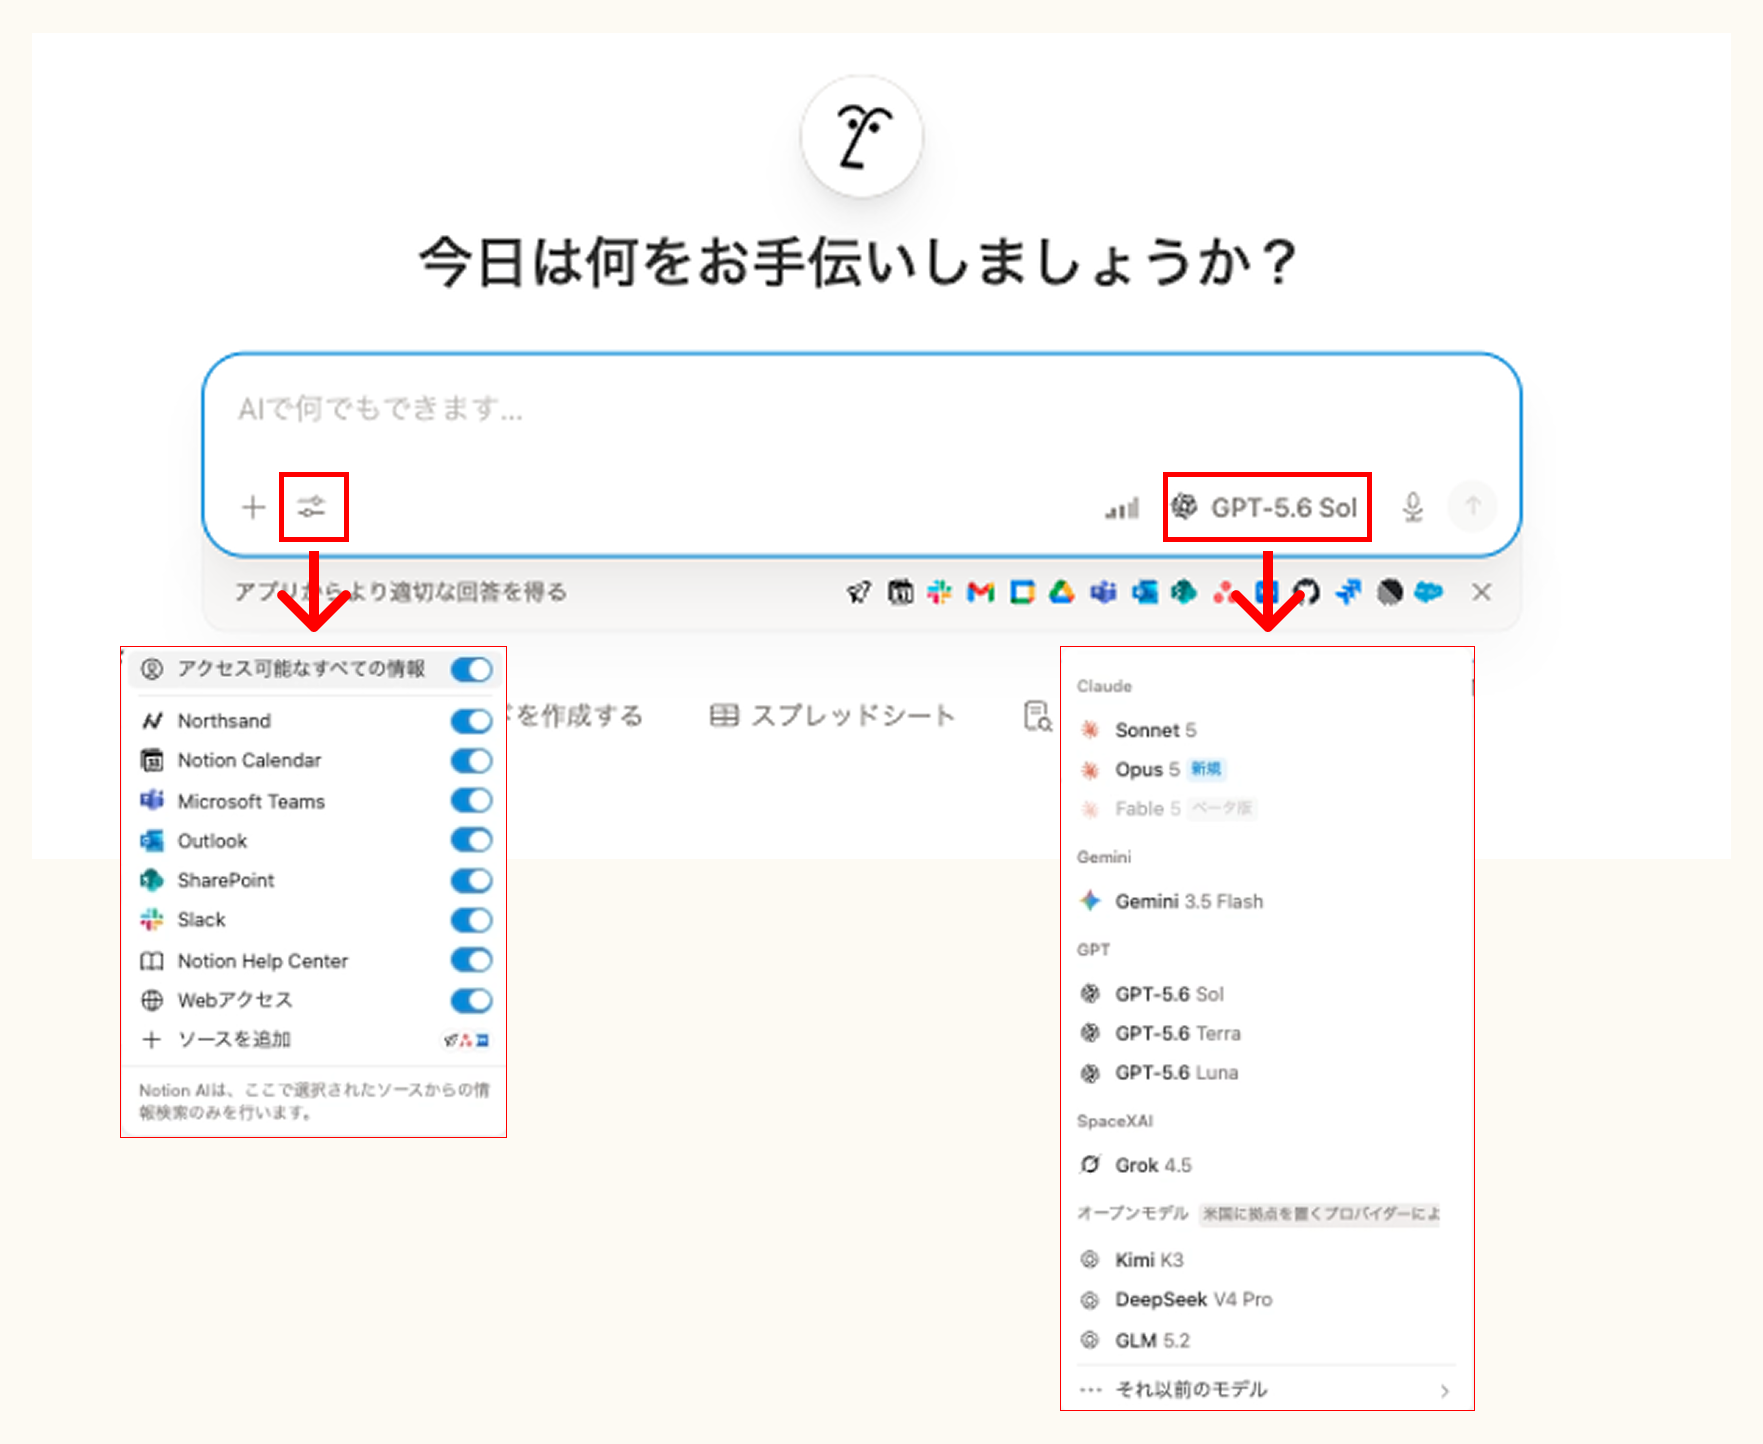Click the 今日は何をお手伝いしましょうか？ heading
Viewport: 1763px width, 1444px height.
[861, 263]
